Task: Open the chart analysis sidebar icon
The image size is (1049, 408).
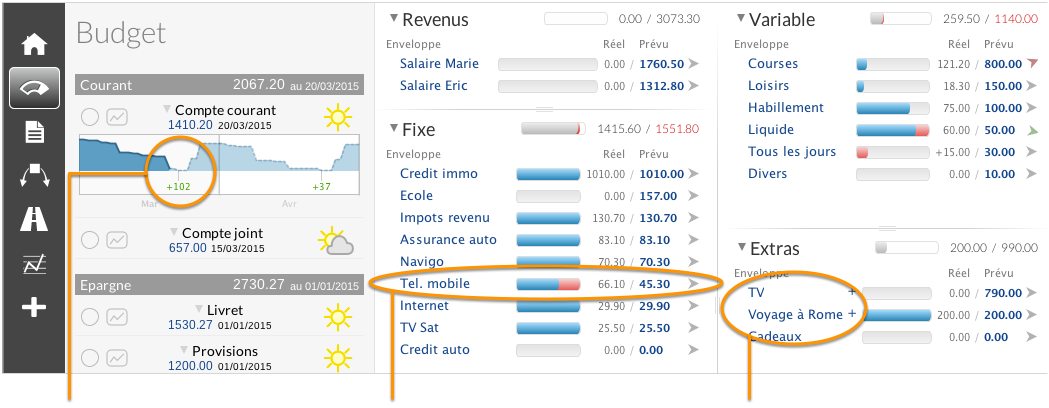Action: pyautogui.click(x=34, y=265)
